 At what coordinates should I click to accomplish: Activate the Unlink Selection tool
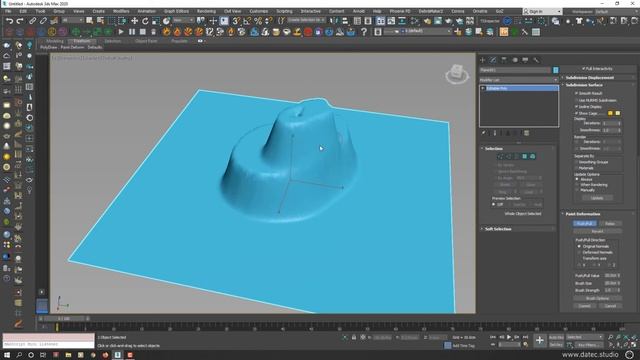(43, 20)
